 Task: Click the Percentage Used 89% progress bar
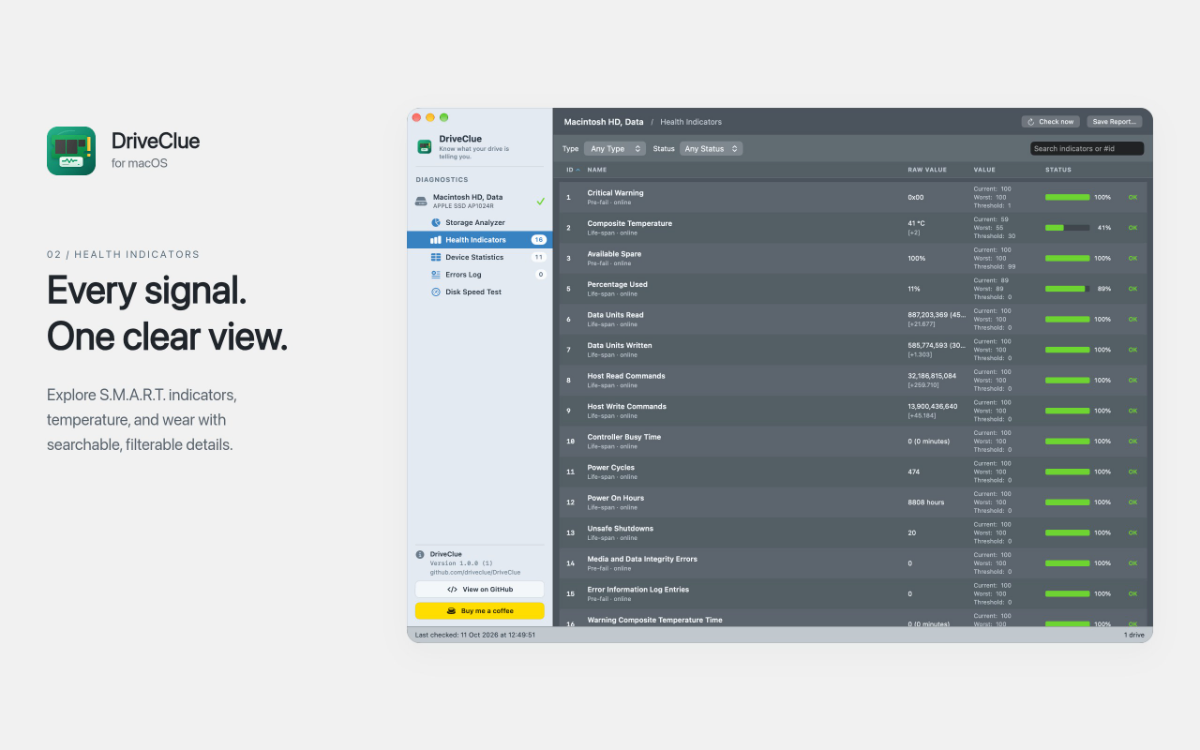[x=1067, y=289]
